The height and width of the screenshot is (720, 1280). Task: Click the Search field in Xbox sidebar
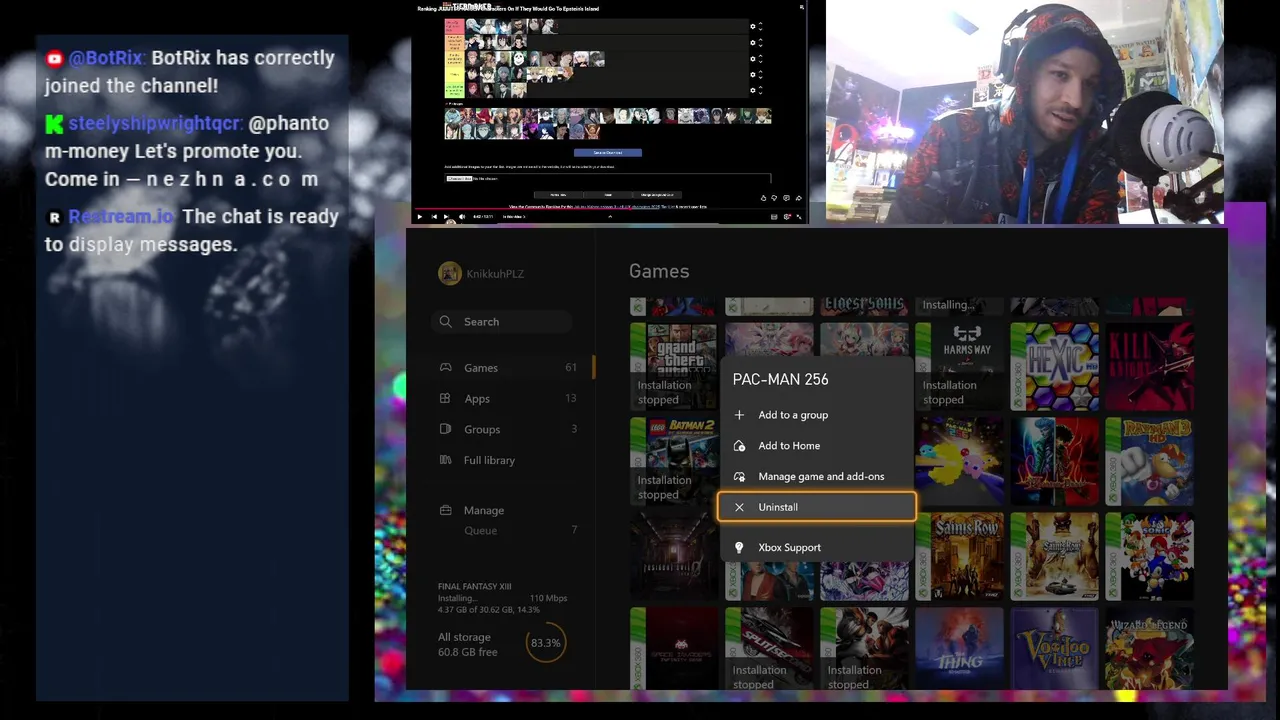click(503, 322)
